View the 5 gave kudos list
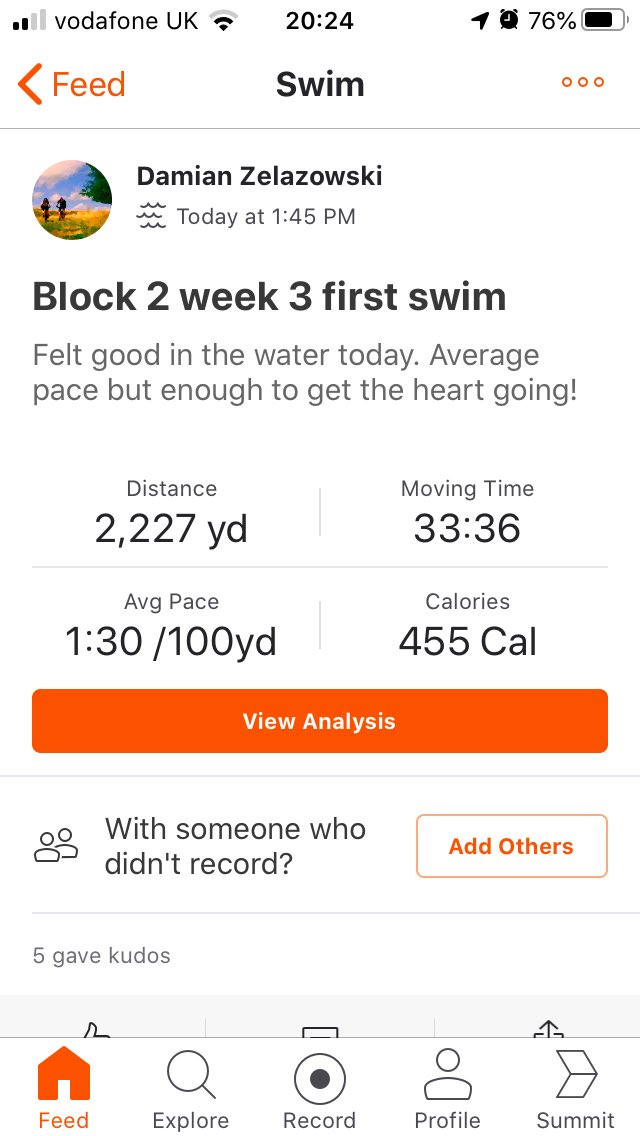640x1136 pixels. (102, 956)
